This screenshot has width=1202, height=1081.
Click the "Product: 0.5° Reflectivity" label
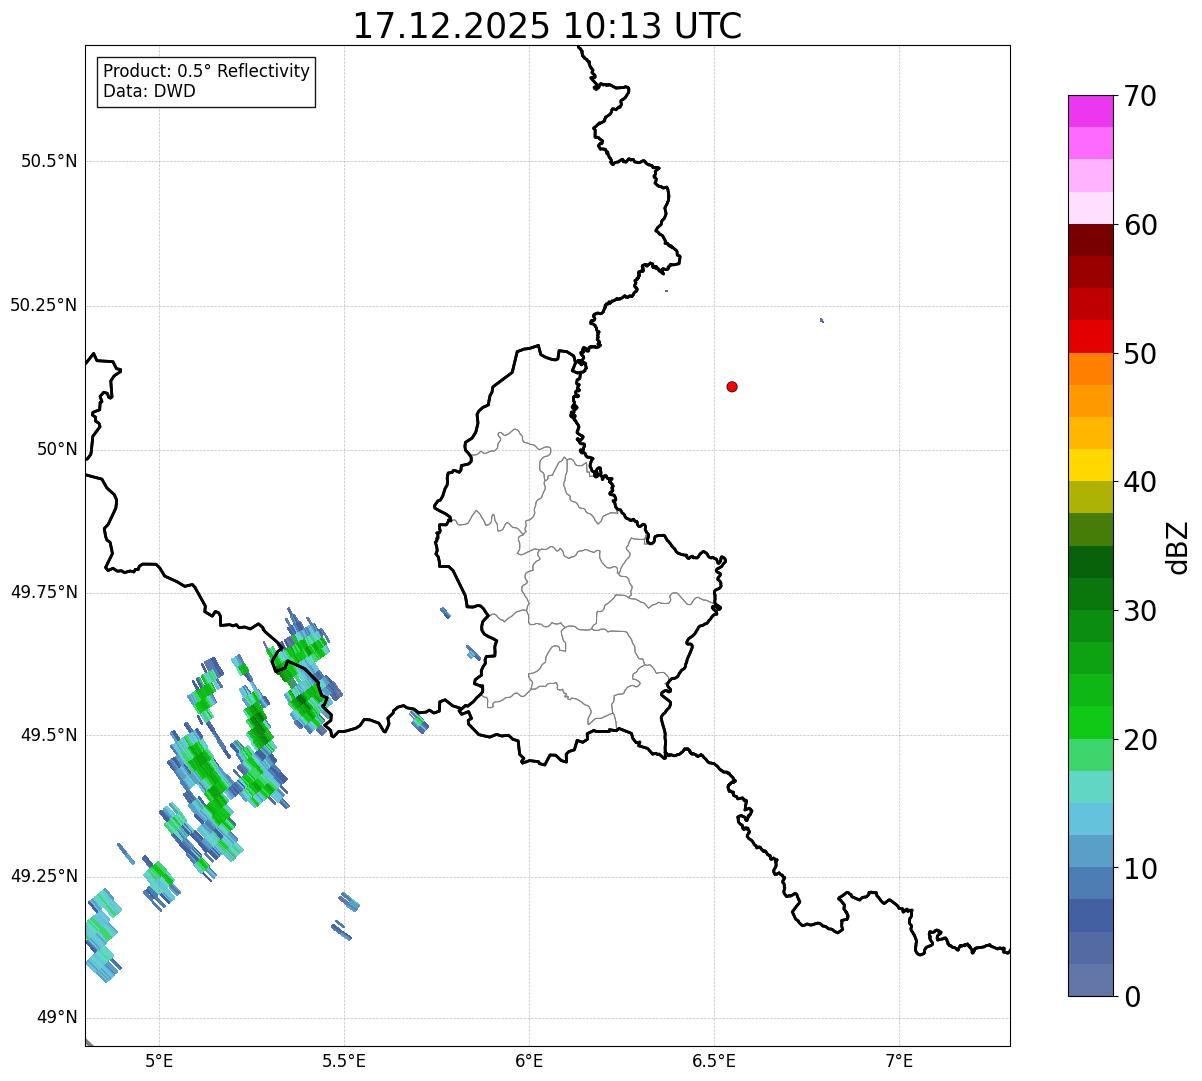pos(206,72)
